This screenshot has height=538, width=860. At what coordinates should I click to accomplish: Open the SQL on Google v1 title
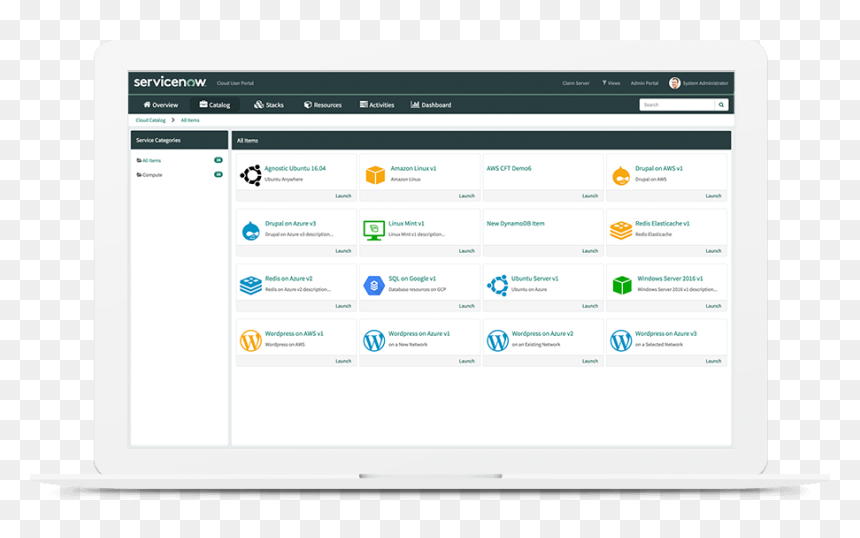point(412,279)
